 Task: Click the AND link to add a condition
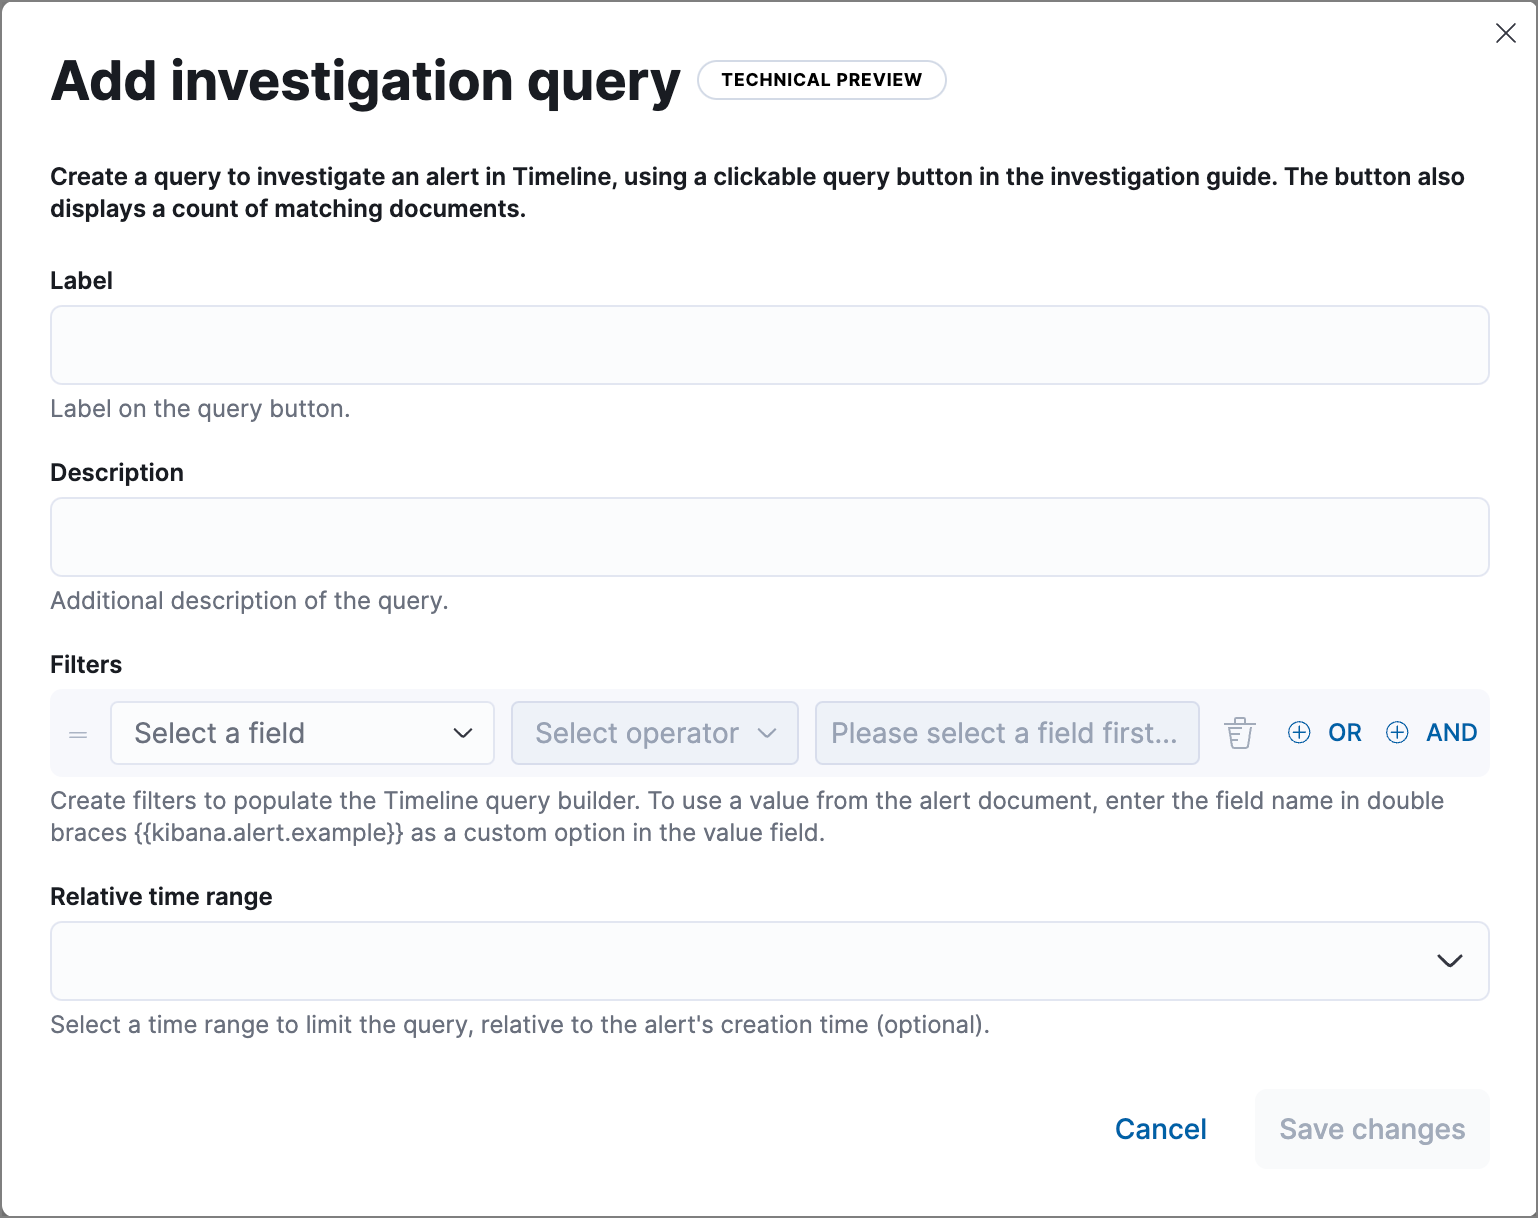point(1452,732)
